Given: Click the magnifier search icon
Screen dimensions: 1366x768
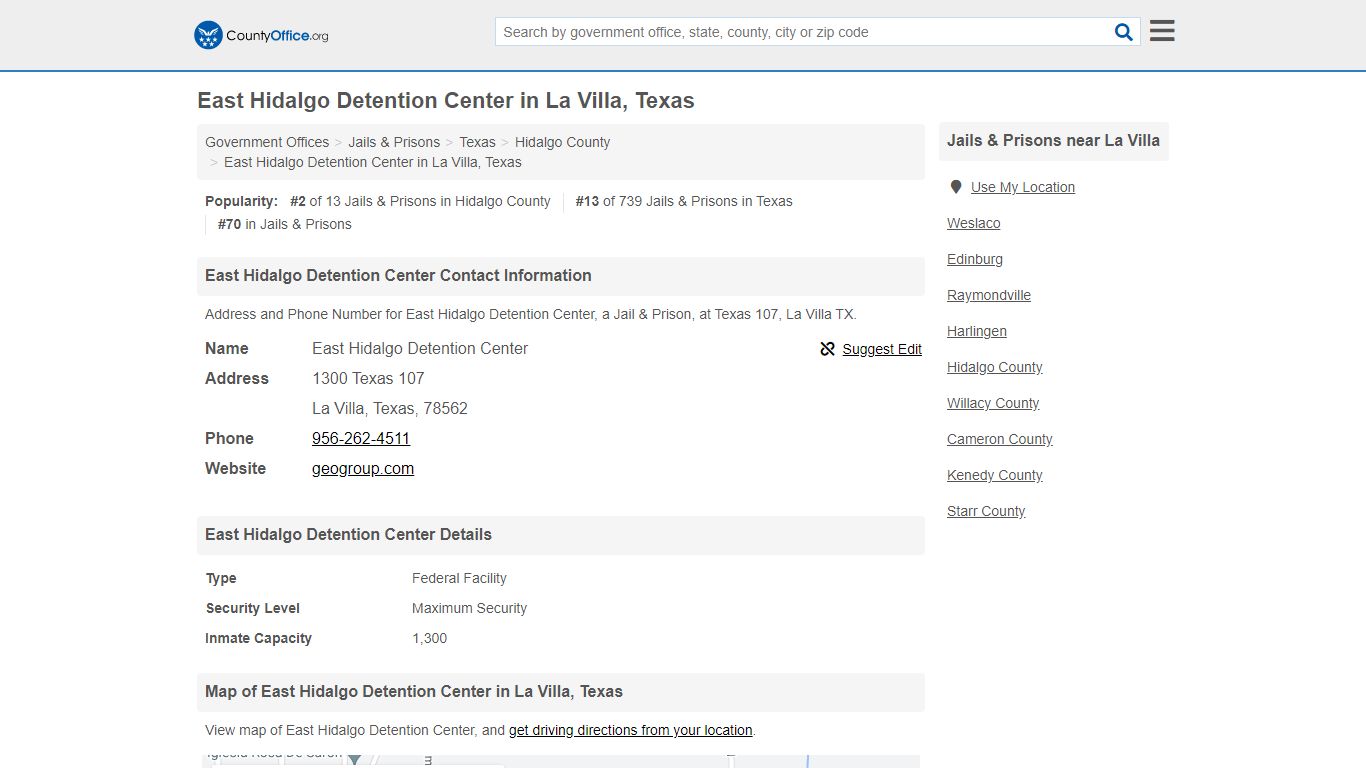Looking at the screenshot, I should 1124,32.
